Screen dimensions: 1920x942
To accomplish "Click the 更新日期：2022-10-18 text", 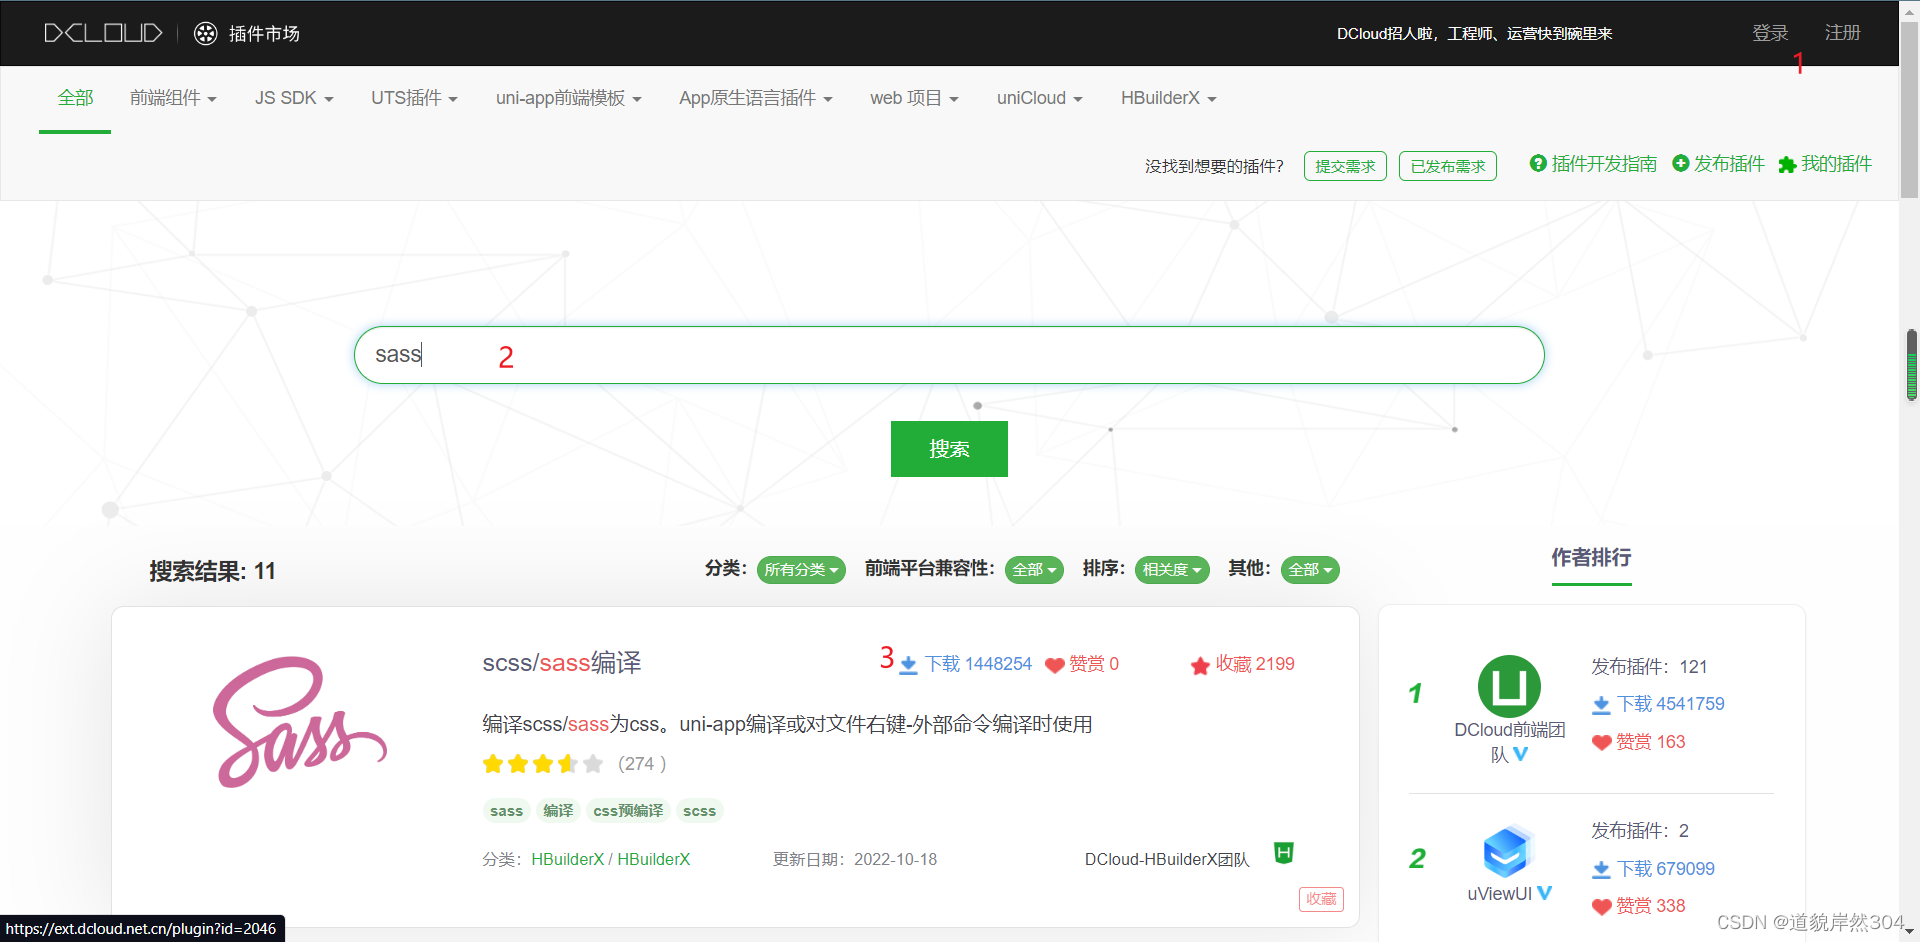I will 855,860.
